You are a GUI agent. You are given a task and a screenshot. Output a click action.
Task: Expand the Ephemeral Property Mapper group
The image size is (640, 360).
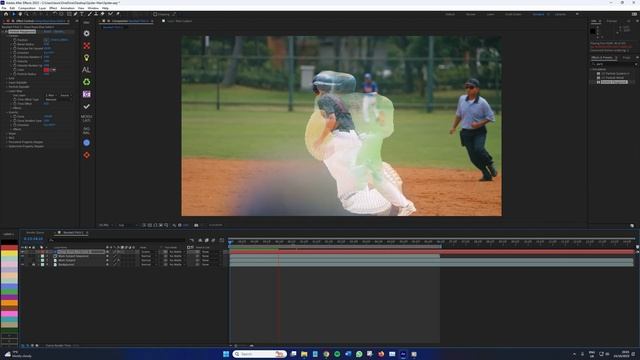(x=7, y=146)
